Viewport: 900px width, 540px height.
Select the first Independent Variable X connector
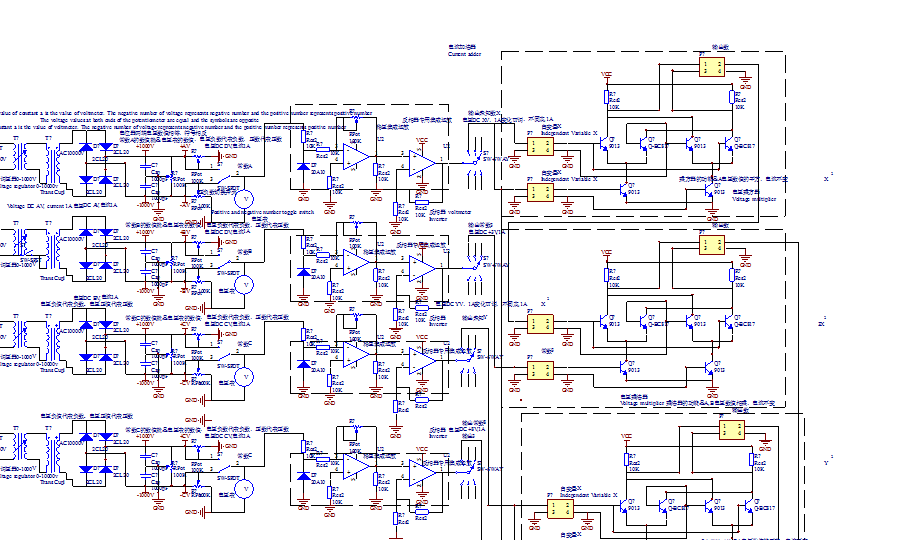[x=541, y=147]
